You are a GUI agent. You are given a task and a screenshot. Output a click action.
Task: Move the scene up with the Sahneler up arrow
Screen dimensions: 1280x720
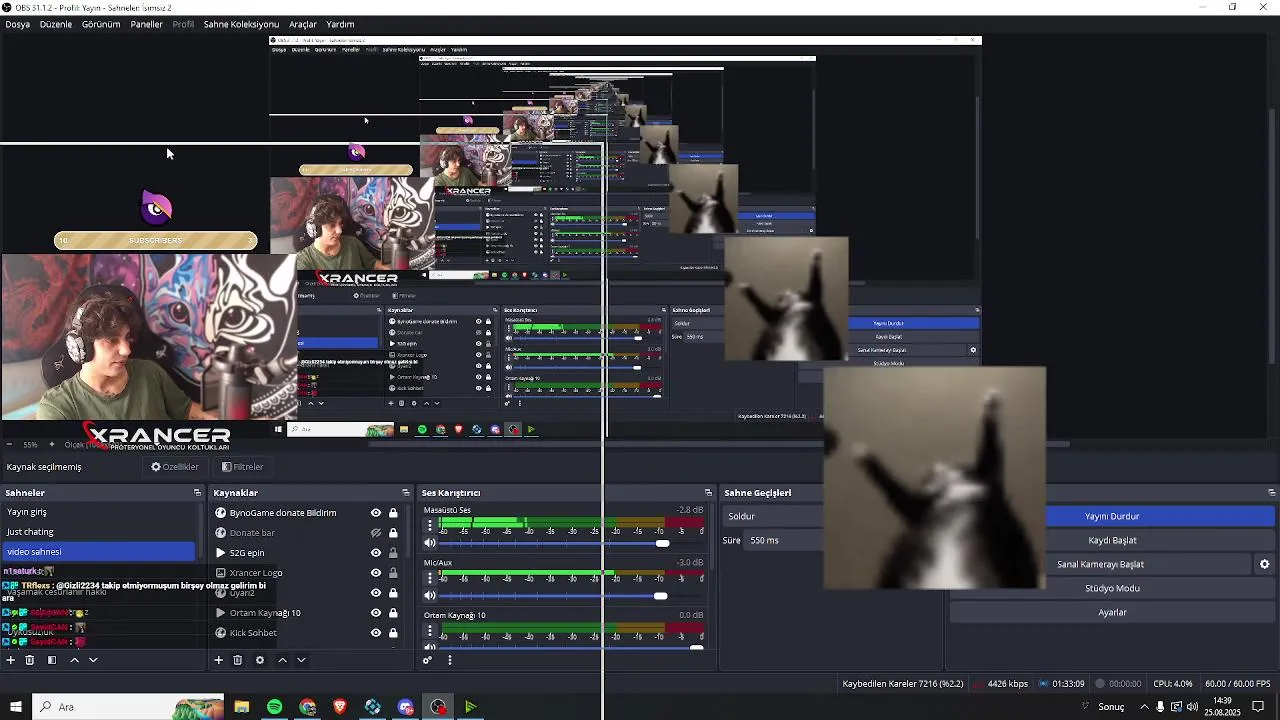[74, 660]
